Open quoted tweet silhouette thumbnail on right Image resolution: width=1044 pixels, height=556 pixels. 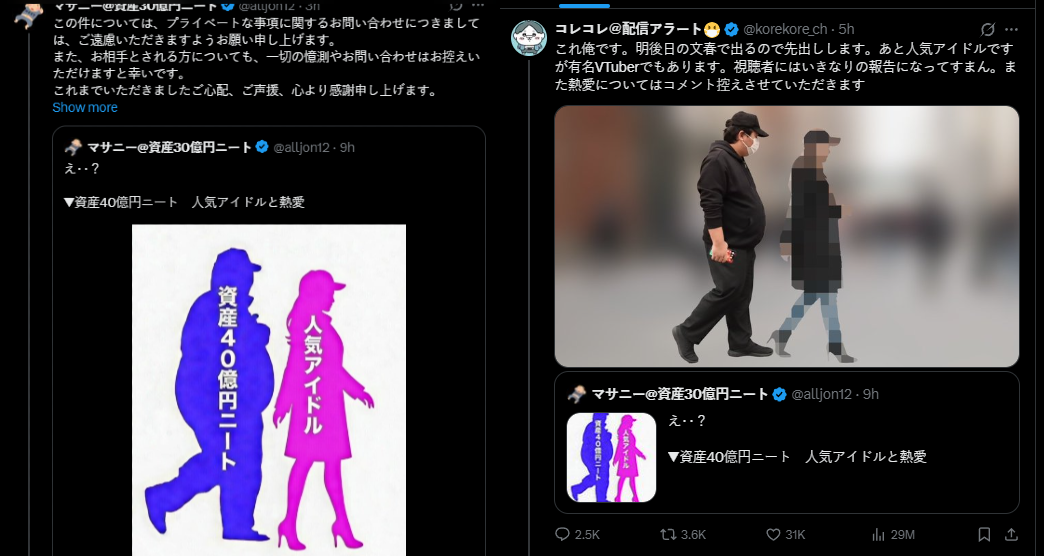611,457
